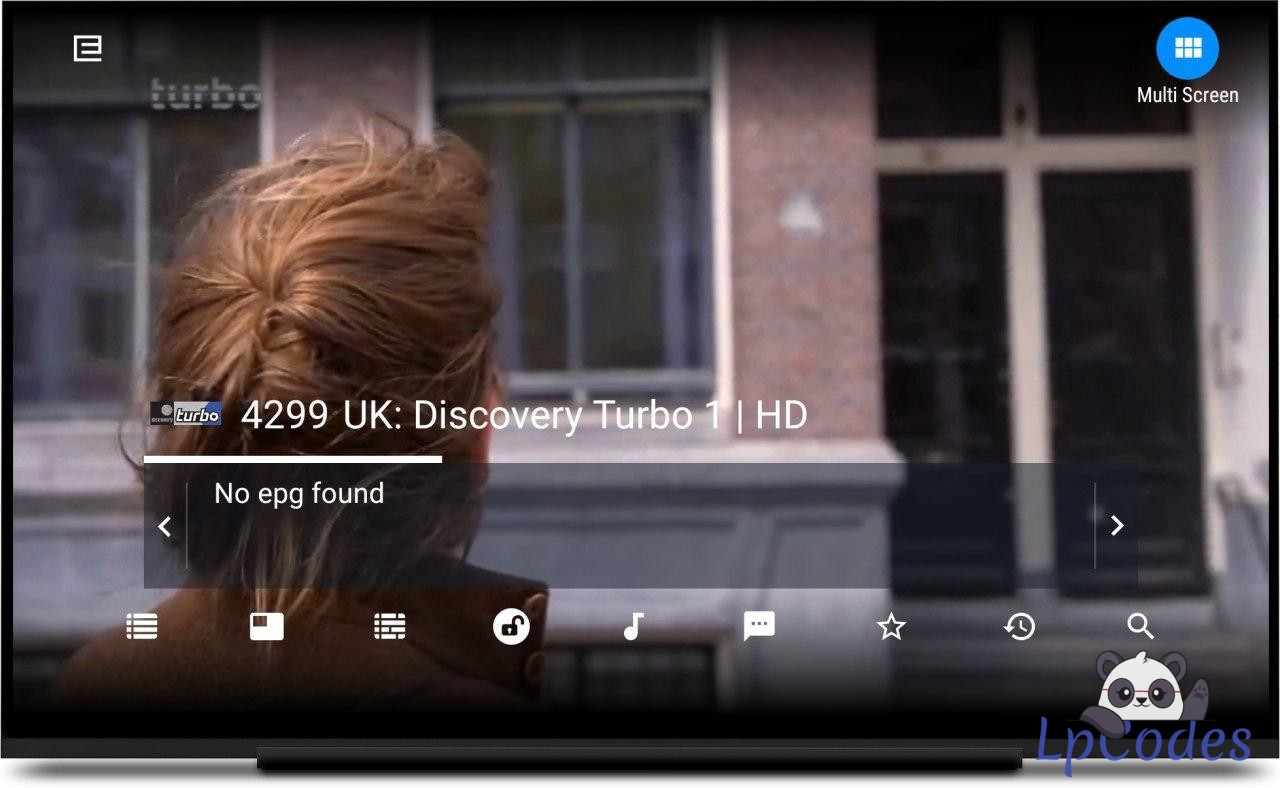
Task: Click the app logo in the top-left corner
Action: [88, 48]
